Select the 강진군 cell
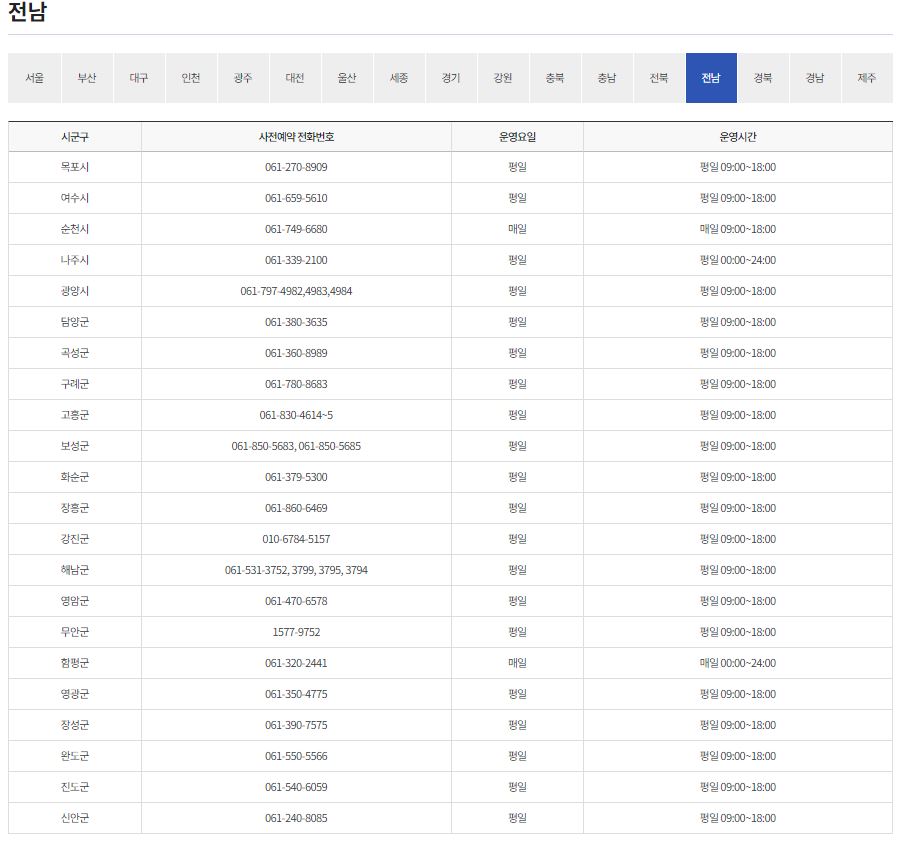The width and height of the screenshot is (902, 845). 75,540
